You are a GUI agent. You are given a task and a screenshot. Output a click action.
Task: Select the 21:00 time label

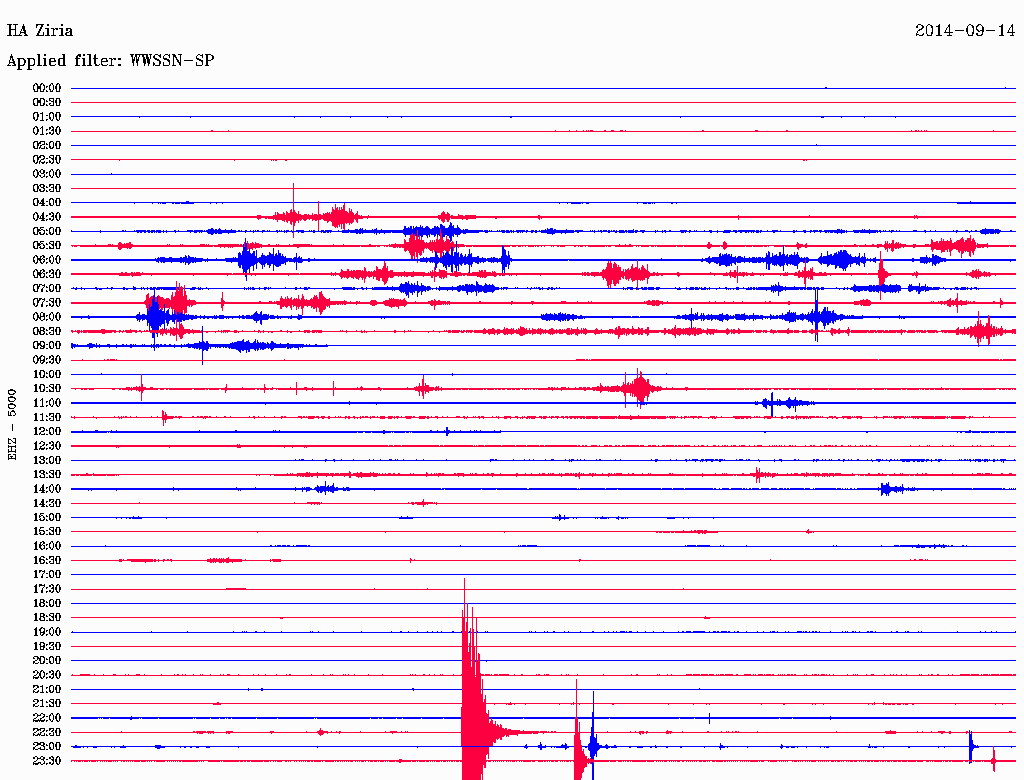(47, 689)
